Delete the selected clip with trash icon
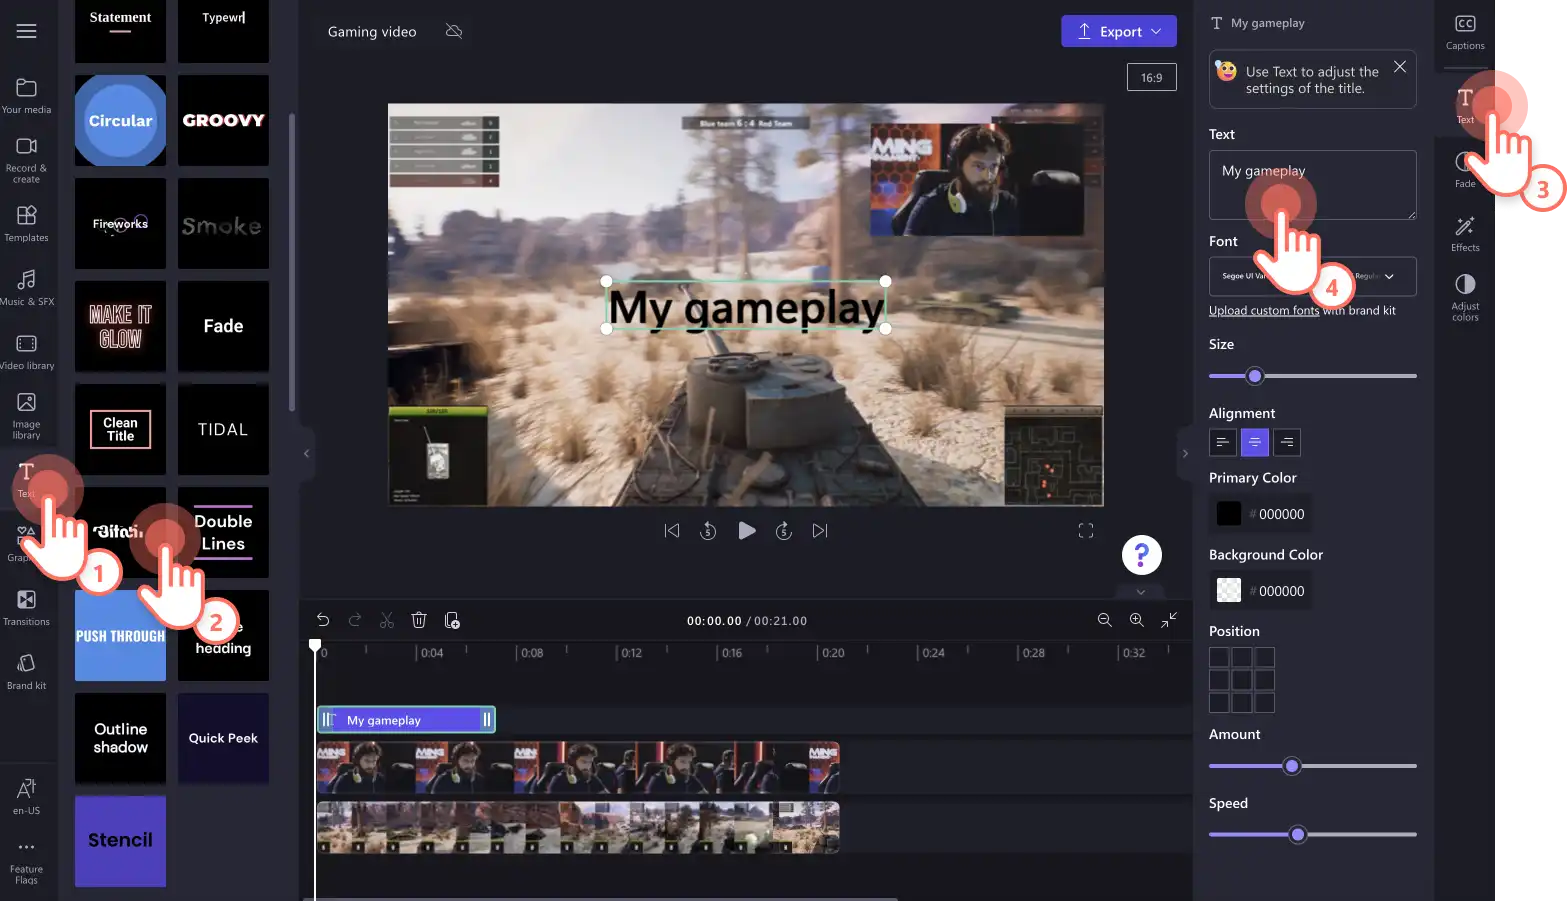The height and width of the screenshot is (901, 1567). tap(419, 620)
